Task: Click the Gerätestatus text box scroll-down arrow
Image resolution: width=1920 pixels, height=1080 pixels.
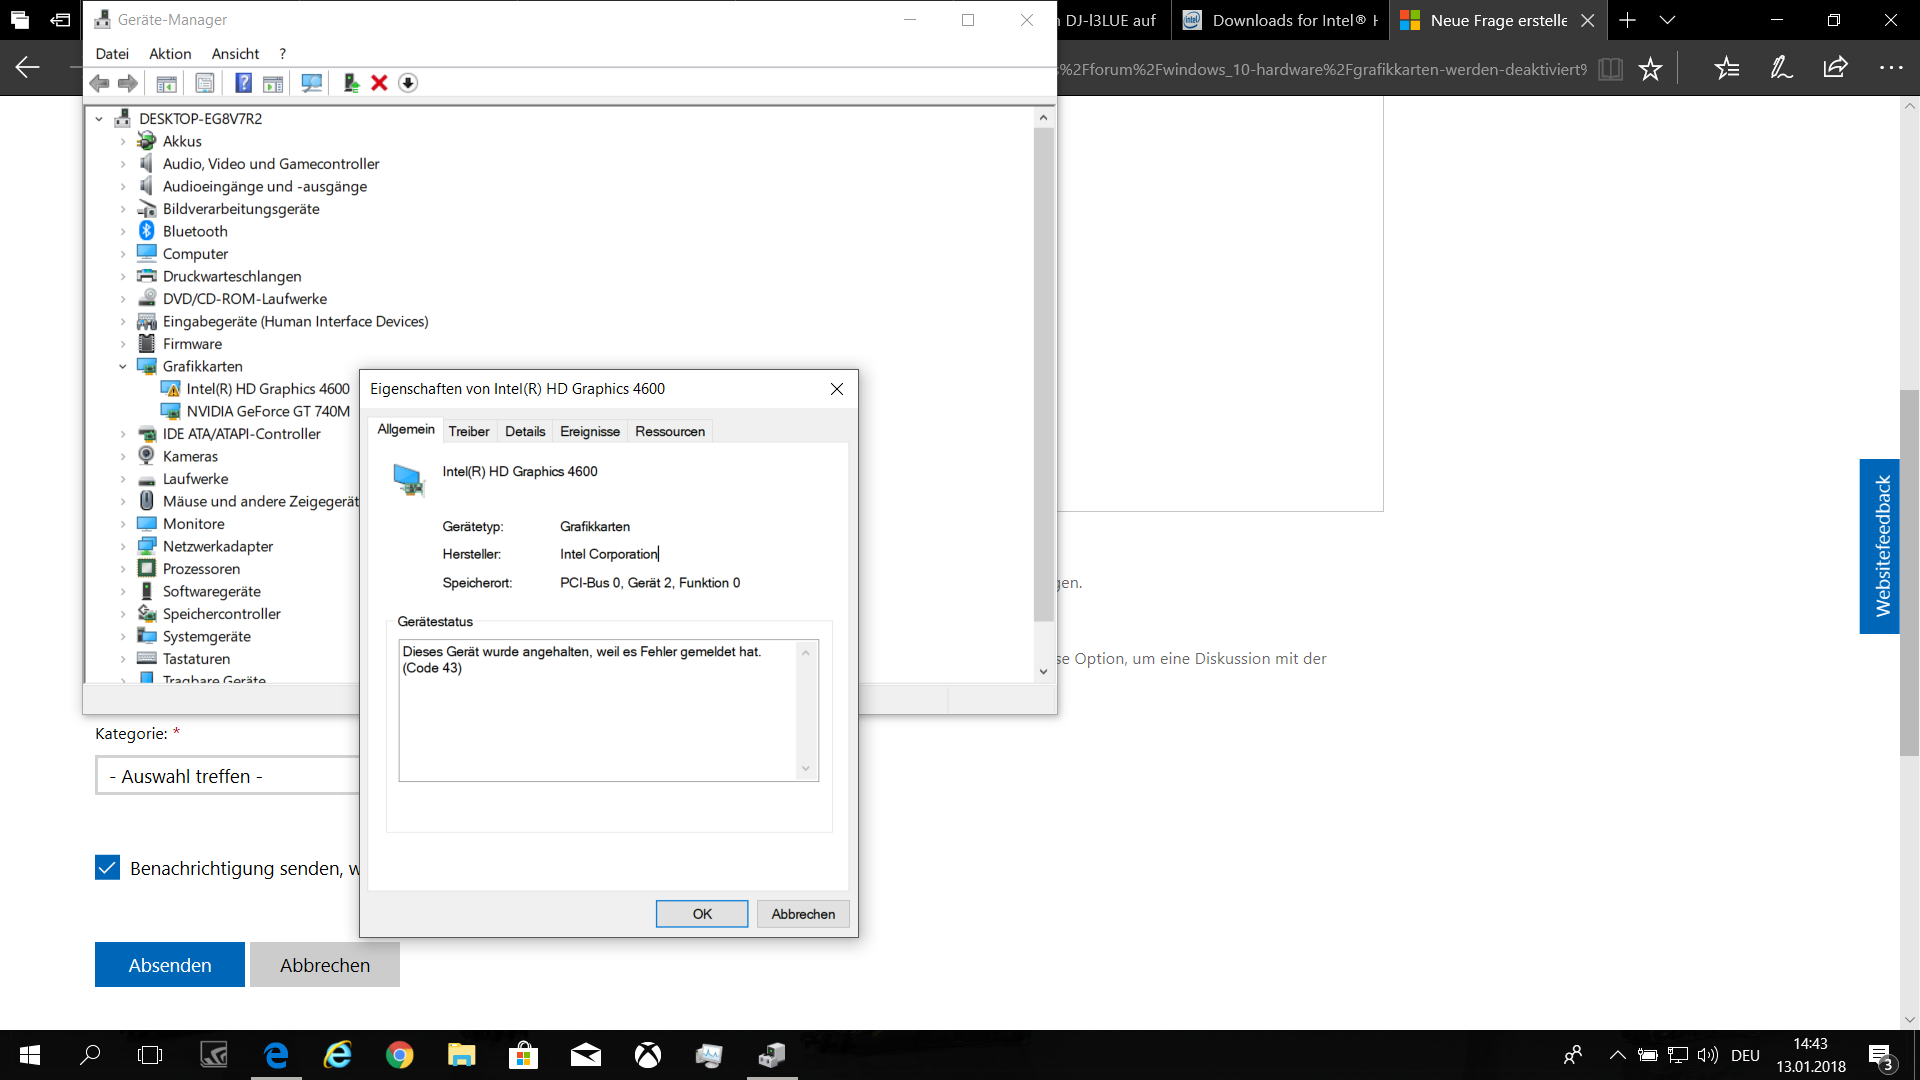Action: pyautogui.click(x=805, y=769)
